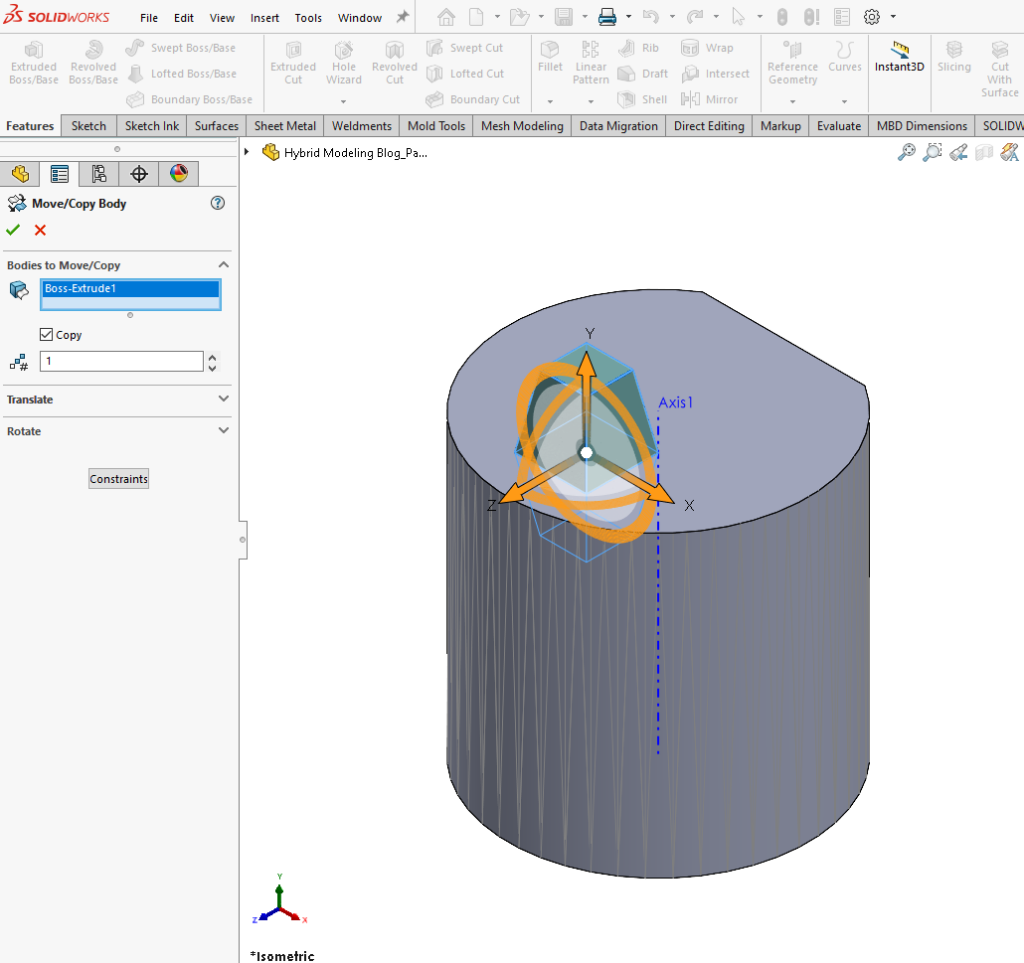This screenshot has width=1024, height=963.
Task: Select the Extruded Boss/Base tool
Action: [x=33, y=62]
